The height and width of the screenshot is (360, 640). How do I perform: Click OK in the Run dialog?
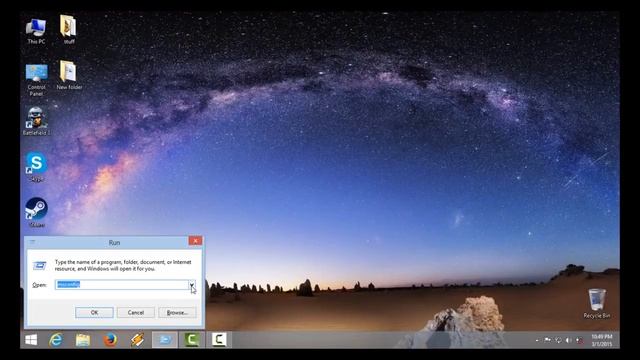(x=94, y=312)
